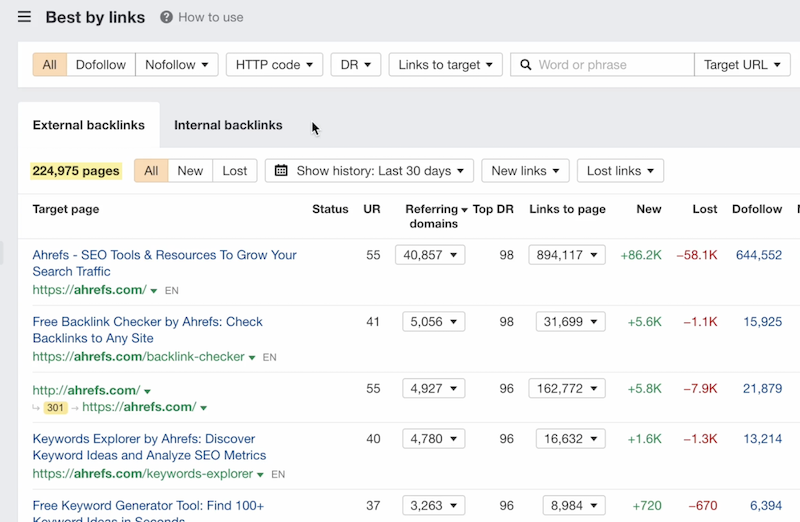Click the search magnifier icon

coord(526,65)
